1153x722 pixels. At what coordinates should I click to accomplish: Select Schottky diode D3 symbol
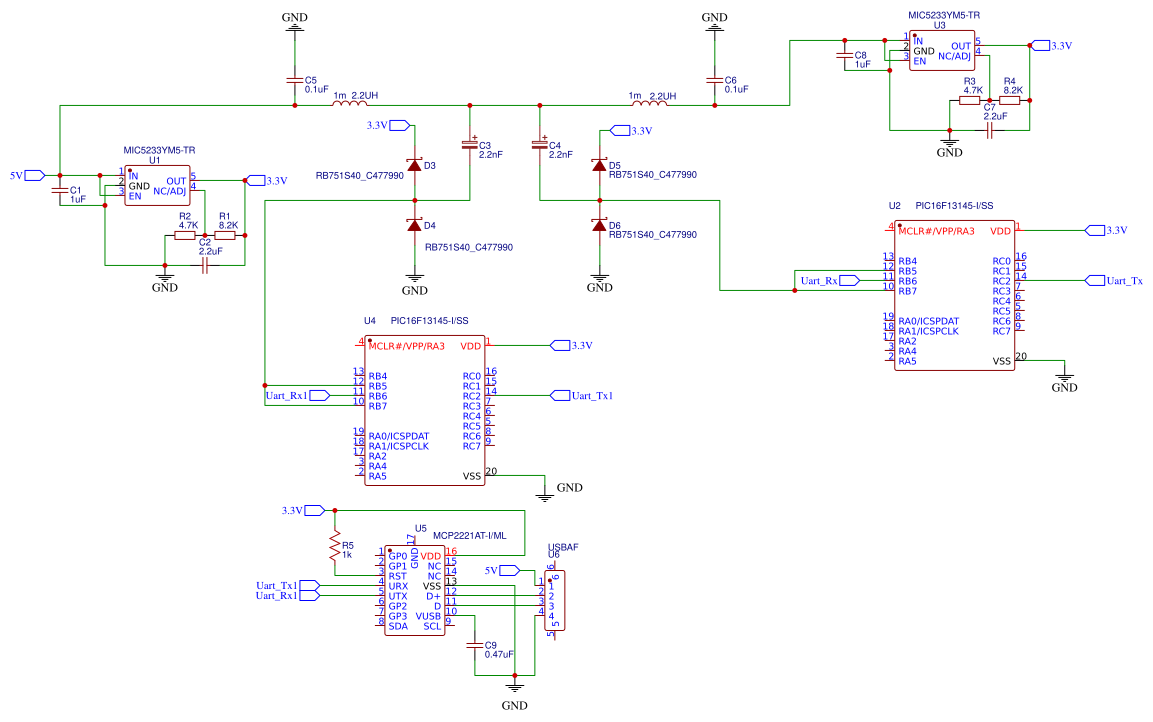(x=415, y=165)
